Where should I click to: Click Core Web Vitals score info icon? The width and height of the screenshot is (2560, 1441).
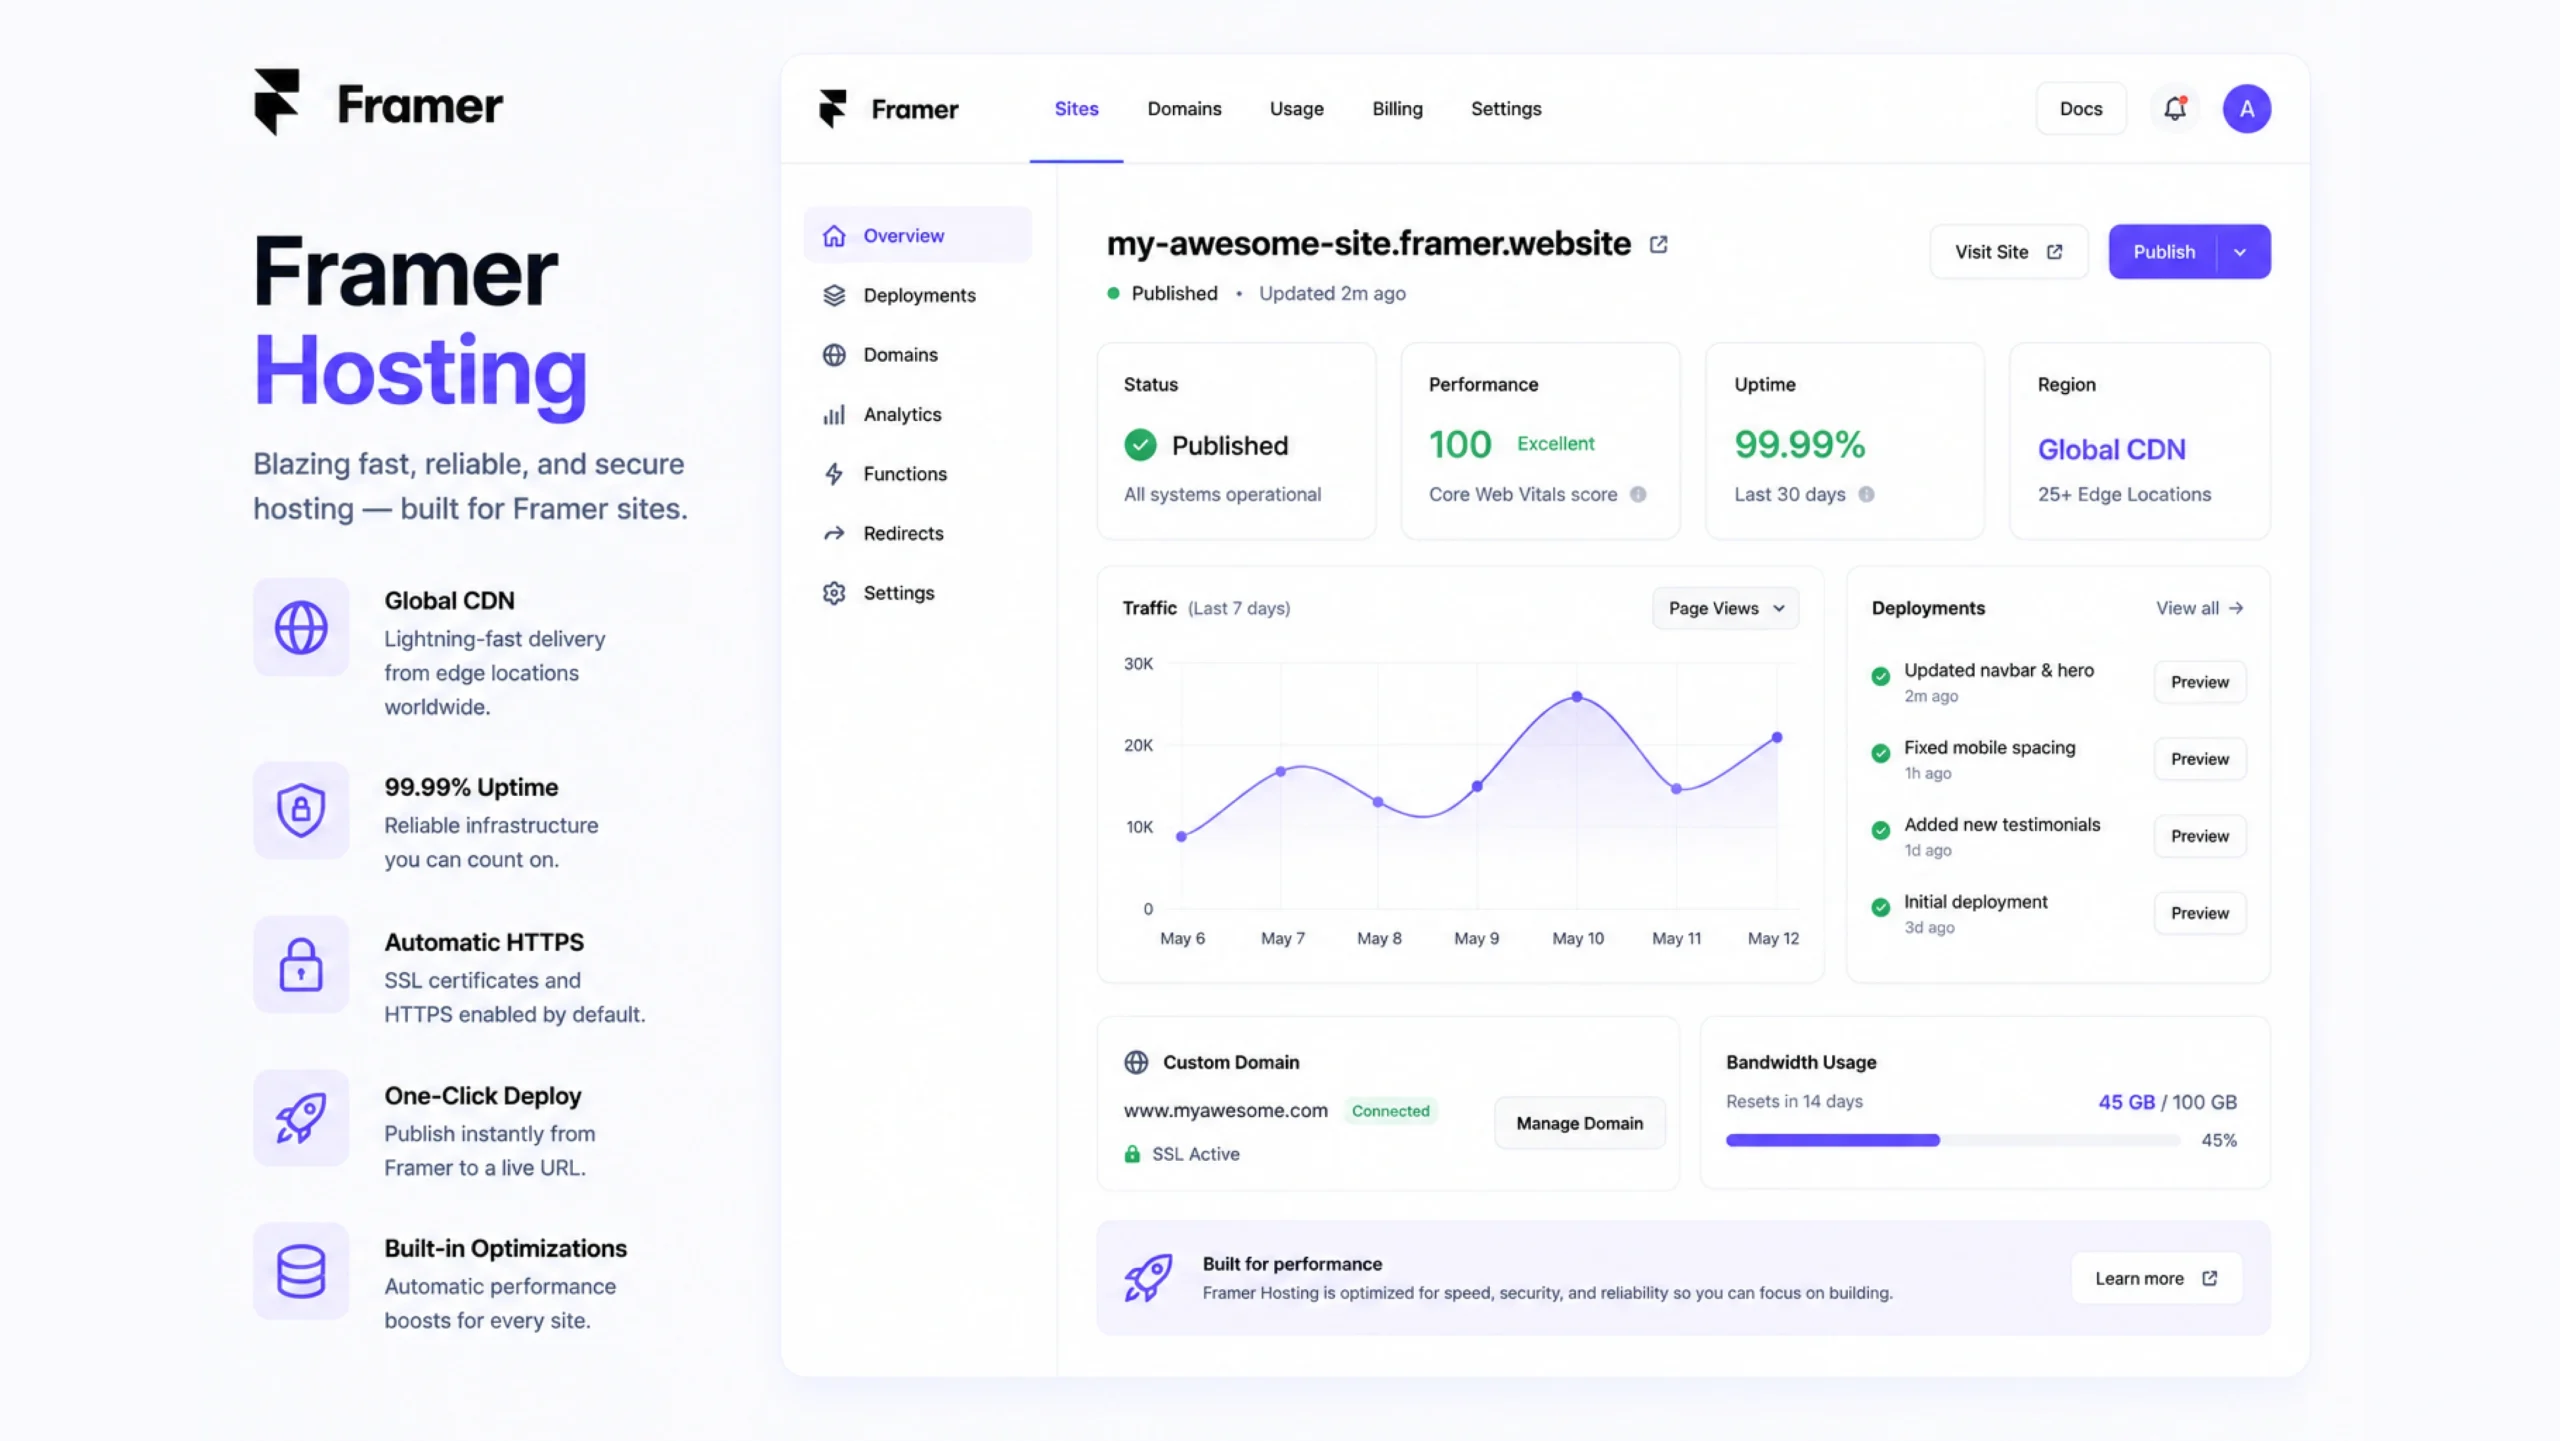click(1638, 494)
